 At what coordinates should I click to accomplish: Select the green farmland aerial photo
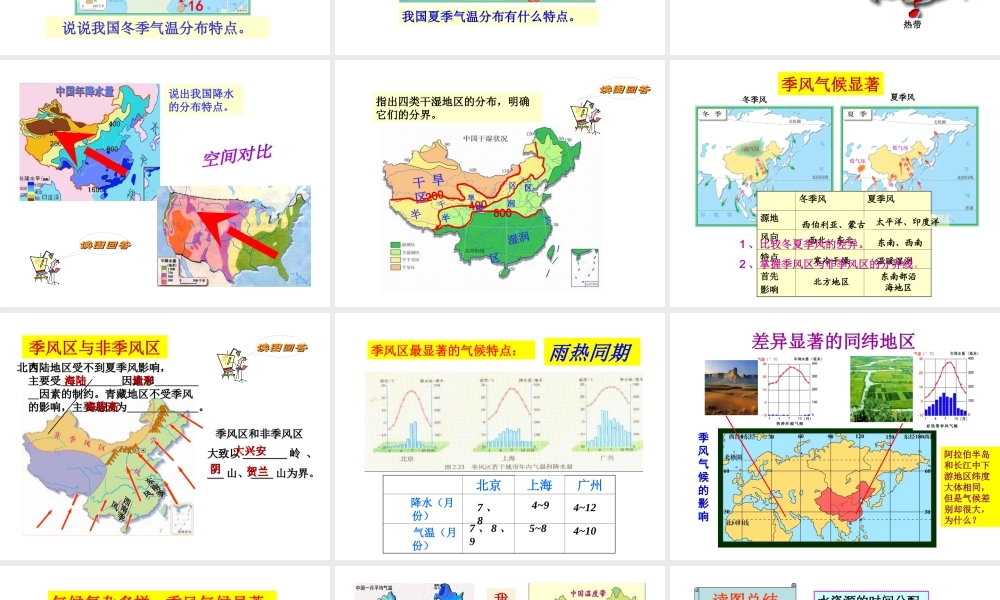[x=881, y=389]
